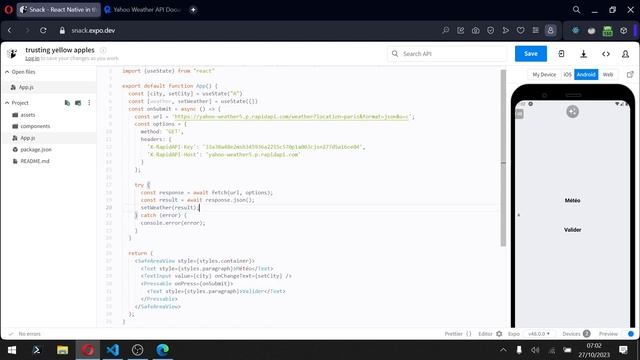The width and height of the screenshot is (640, 360).
Task: Open Opera extensions cube icon
Action: coord(624,30)
